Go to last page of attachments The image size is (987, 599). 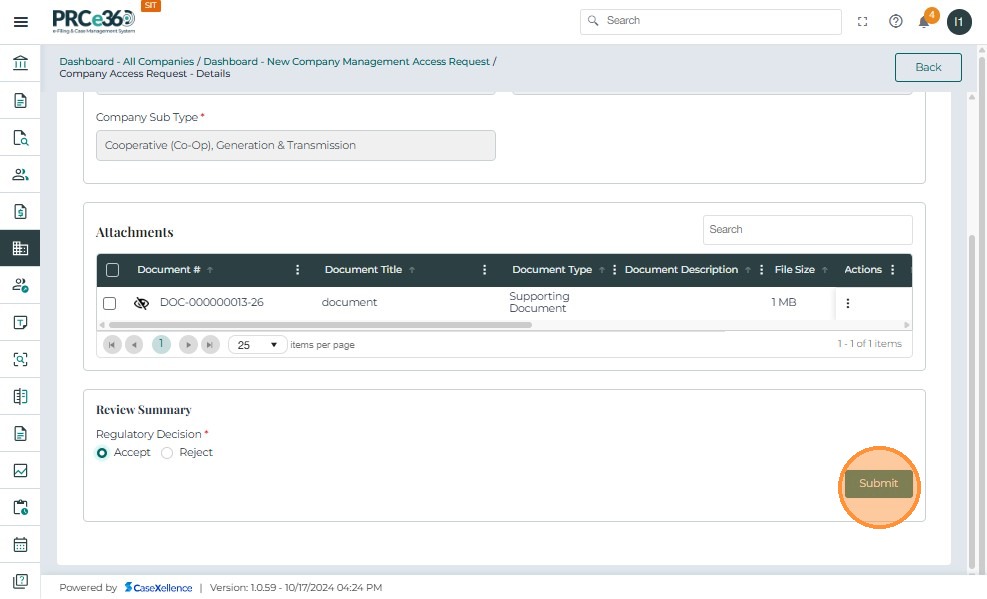210,345
